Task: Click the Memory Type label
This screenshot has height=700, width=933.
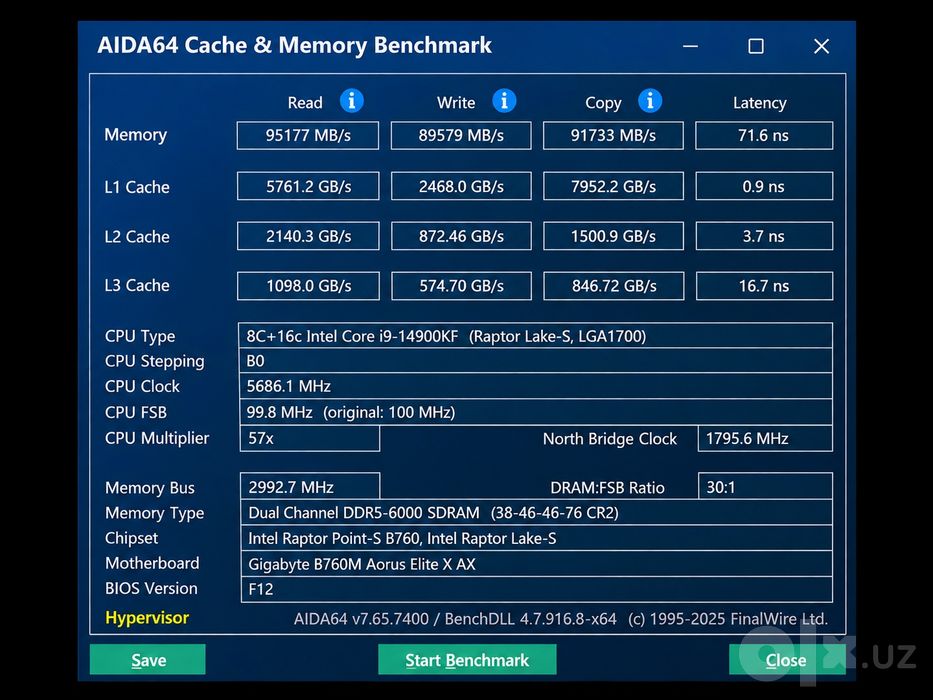Action: (155, 513)
